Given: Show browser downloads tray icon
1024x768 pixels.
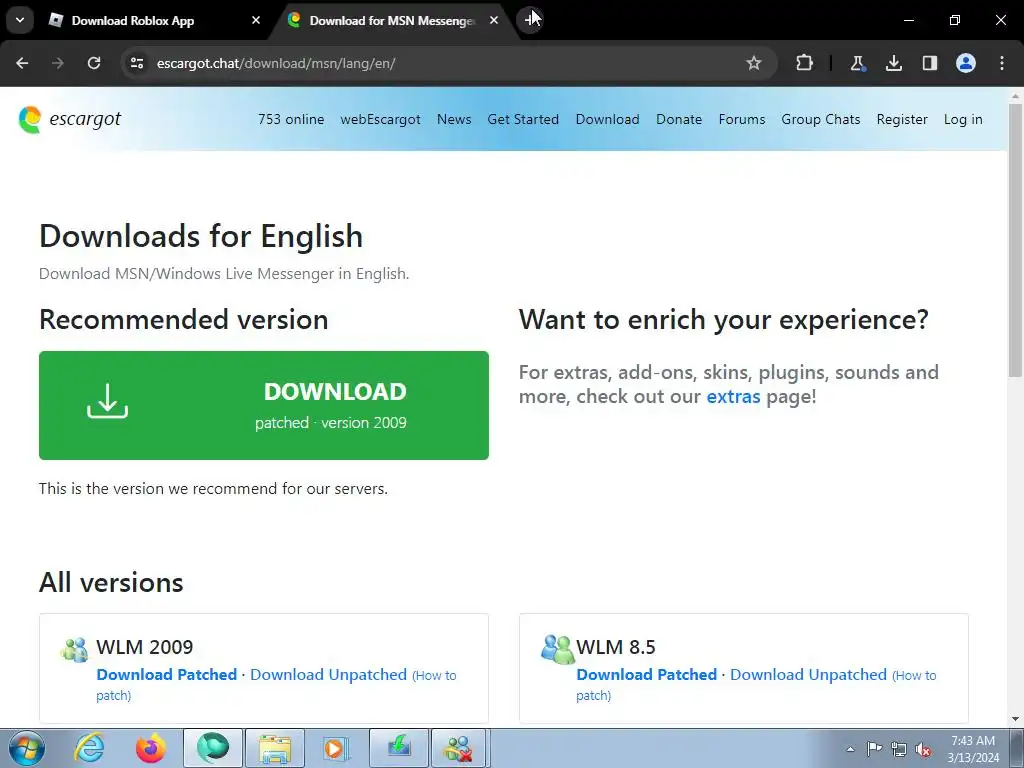Looking at the screenshot, I should tap(893, 63).
